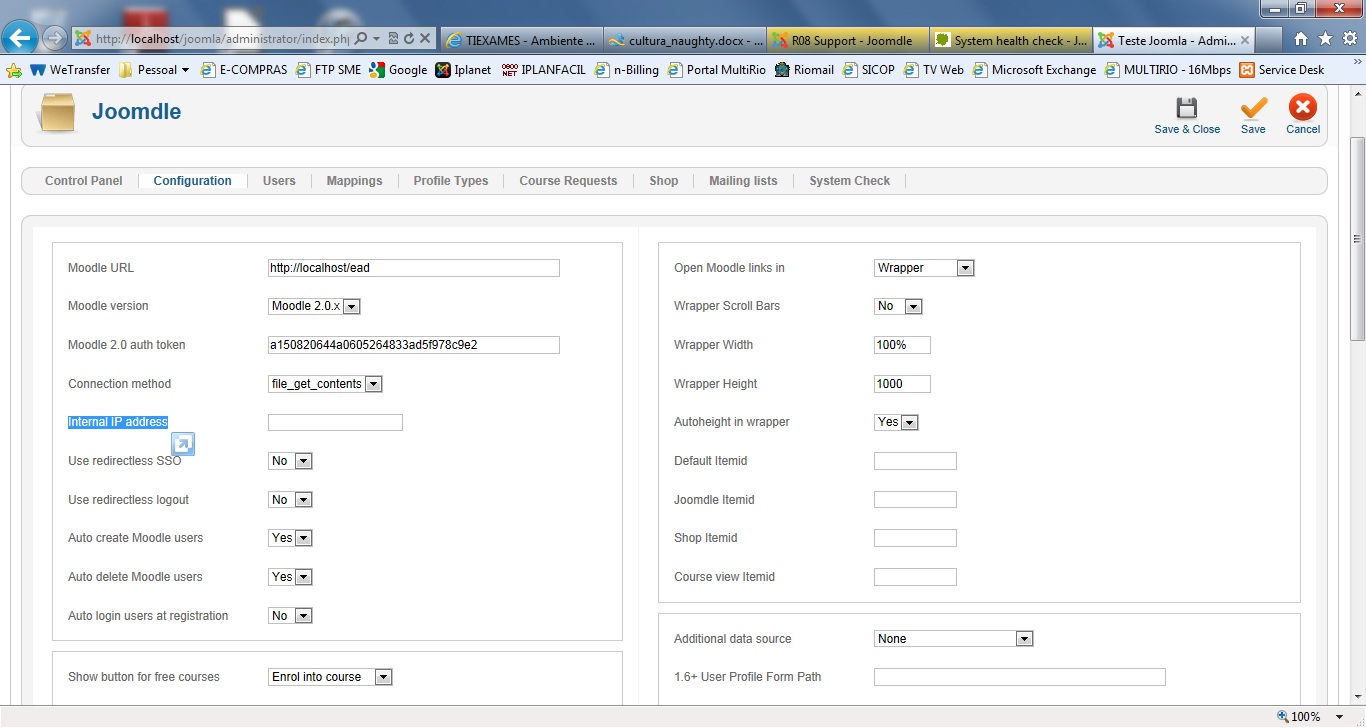Open the Mappings tab
This screenshot has width=1366, height=728.
click(354, 181)
